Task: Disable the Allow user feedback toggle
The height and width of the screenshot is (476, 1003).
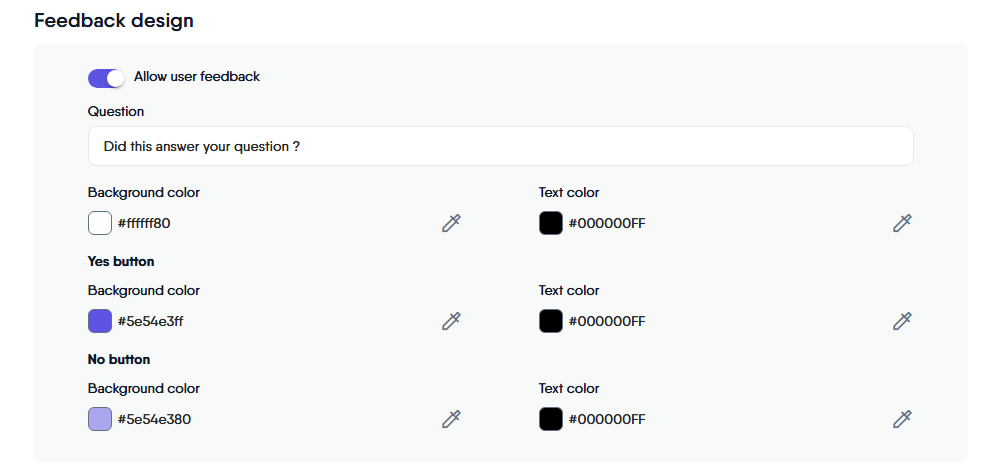Action: click(106, 77)
